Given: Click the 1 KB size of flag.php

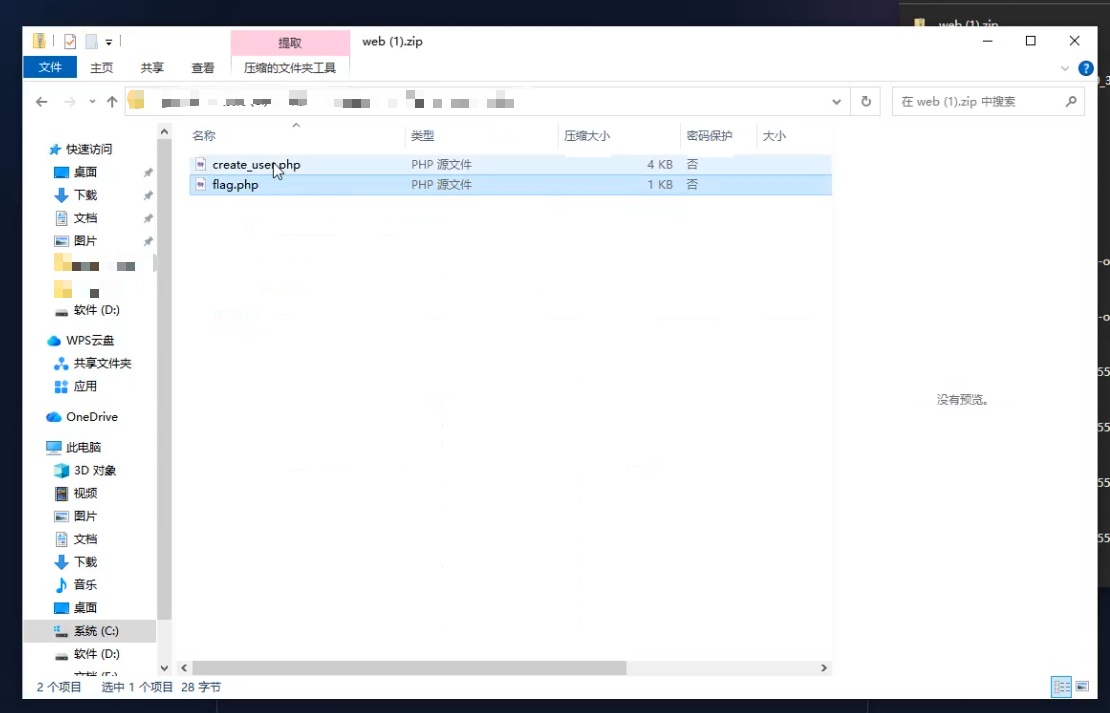Looking at the screenshot, I should [x=659, y=185].
